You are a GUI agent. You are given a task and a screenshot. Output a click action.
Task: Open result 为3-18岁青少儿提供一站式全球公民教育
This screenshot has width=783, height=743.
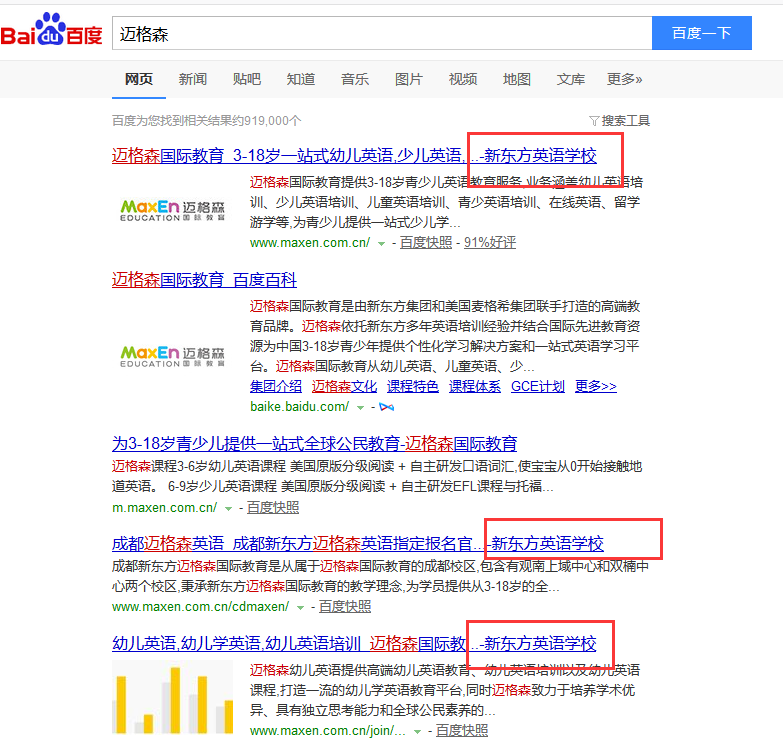pos(315,443)
